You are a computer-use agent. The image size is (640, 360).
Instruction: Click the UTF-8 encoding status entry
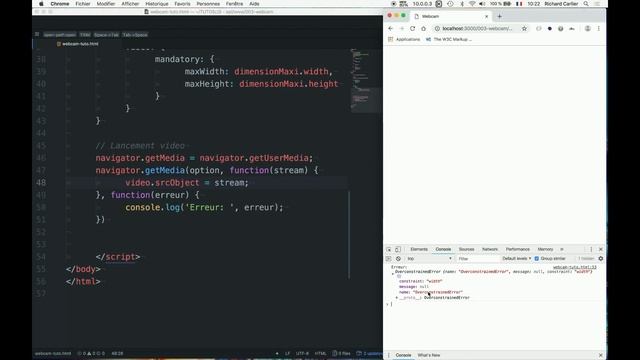tap(302, 353)
